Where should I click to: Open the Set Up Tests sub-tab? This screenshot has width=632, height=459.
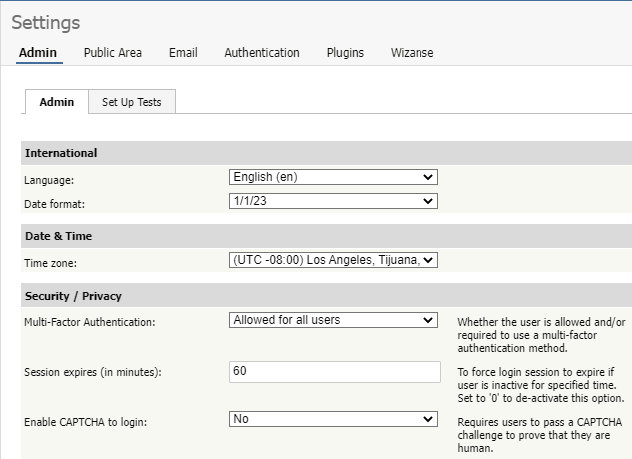coord(132,102)
